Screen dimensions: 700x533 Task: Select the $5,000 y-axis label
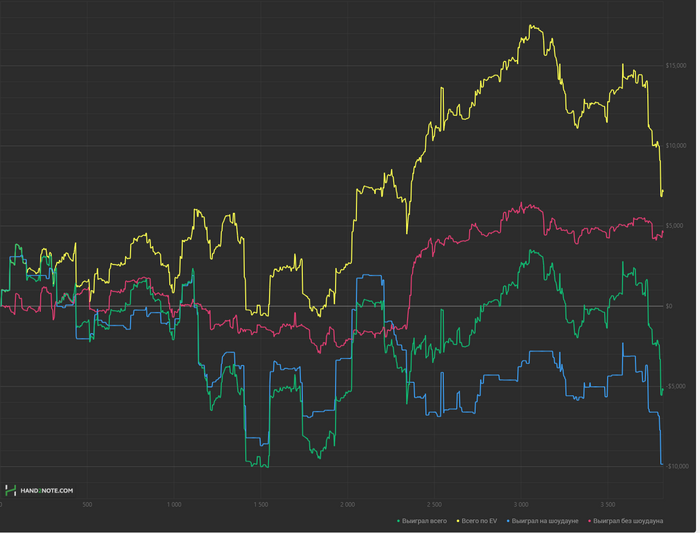(674, 226)
